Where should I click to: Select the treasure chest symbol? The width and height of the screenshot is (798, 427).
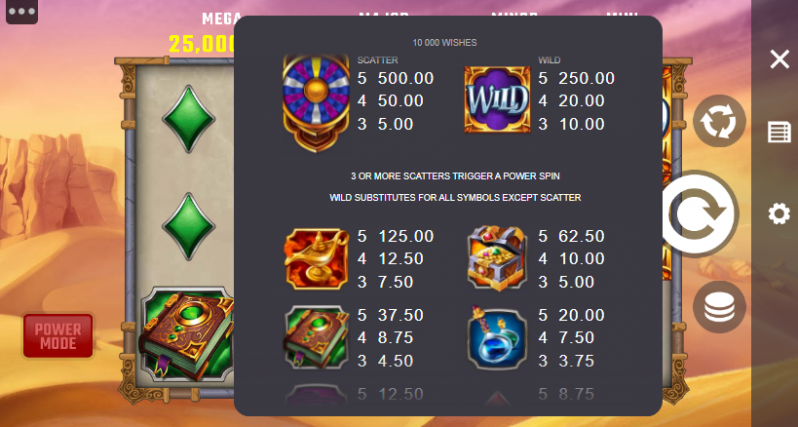497,258
